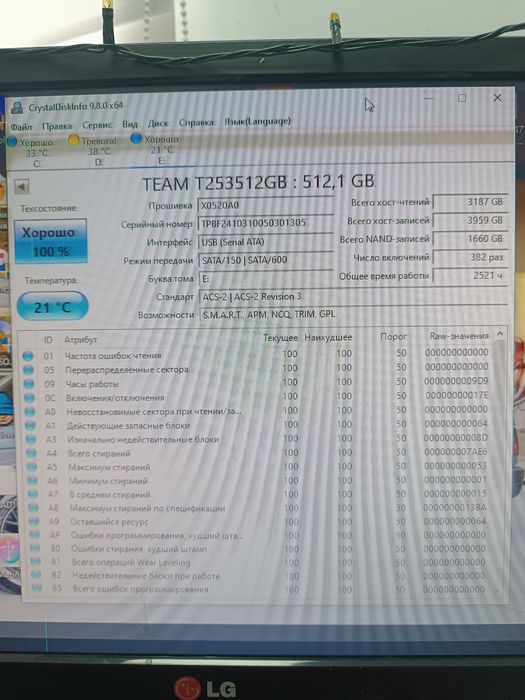This screenshot has height=700, width=525.
Task: Click the CrystalDiskInfo title bar app icon
Action: coord(17,108)
